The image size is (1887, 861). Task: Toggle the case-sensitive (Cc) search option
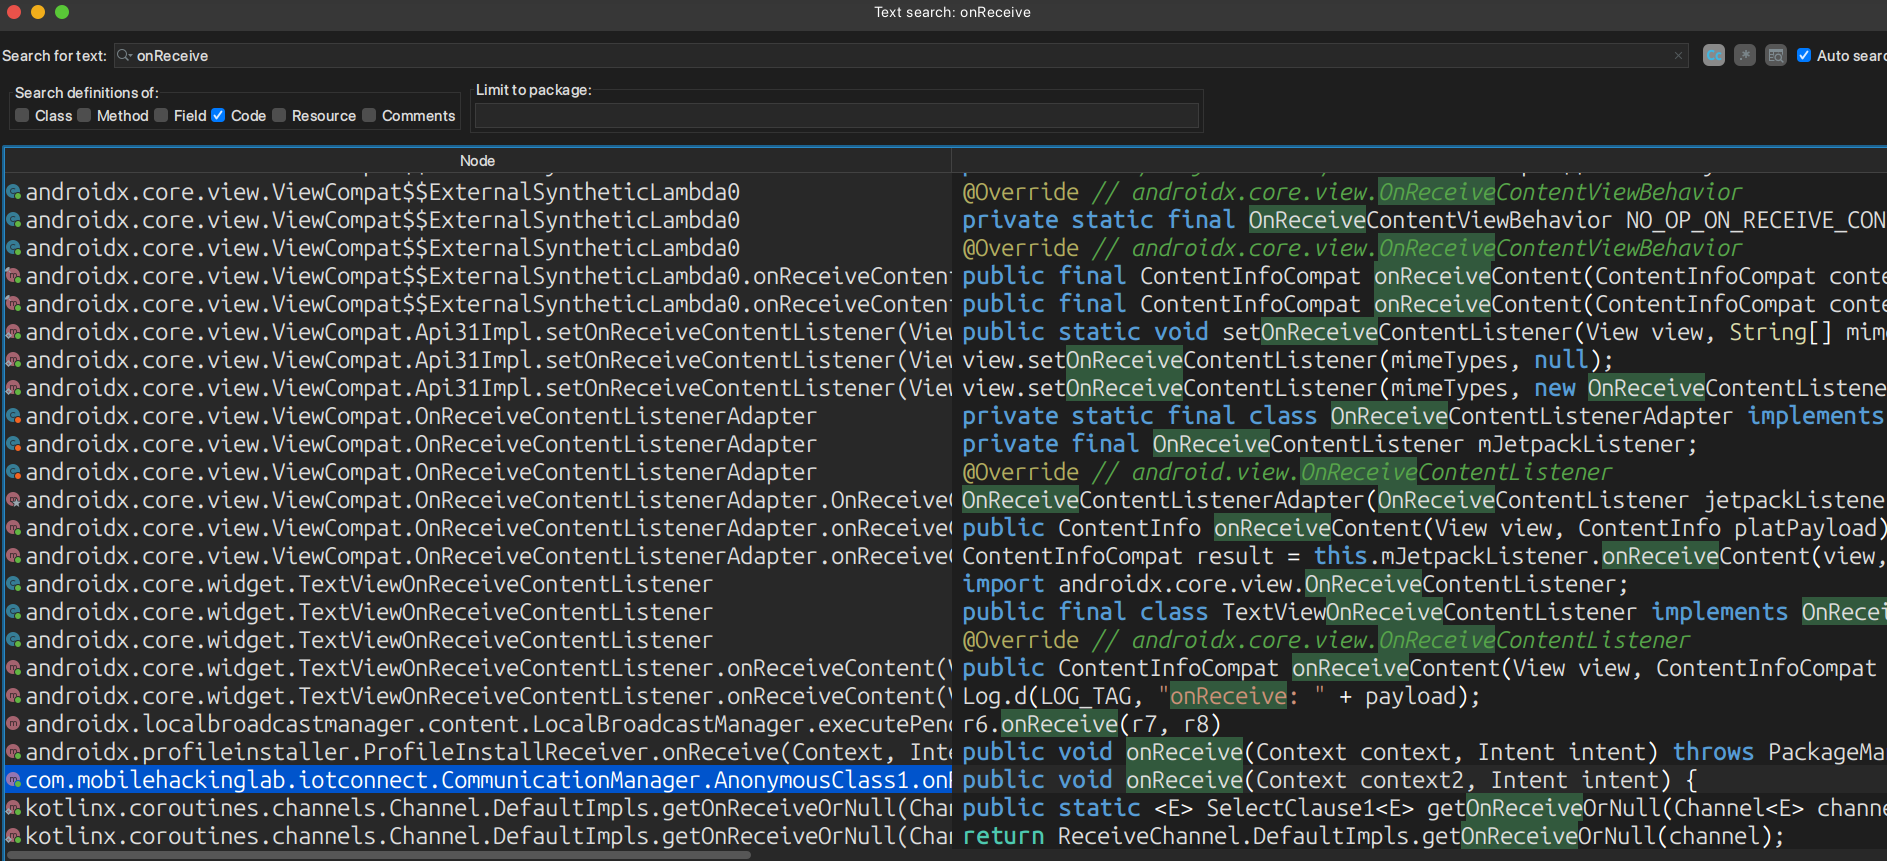[x=1713, y=56]
